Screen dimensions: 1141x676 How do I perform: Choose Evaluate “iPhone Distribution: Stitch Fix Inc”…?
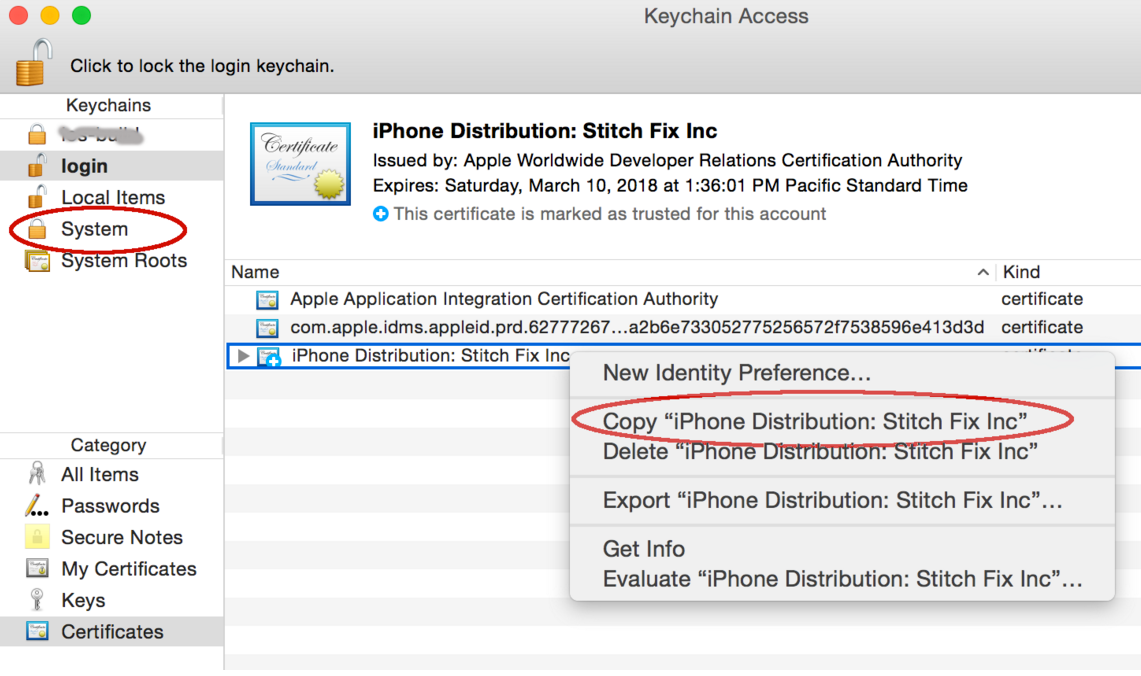[843, 578]
